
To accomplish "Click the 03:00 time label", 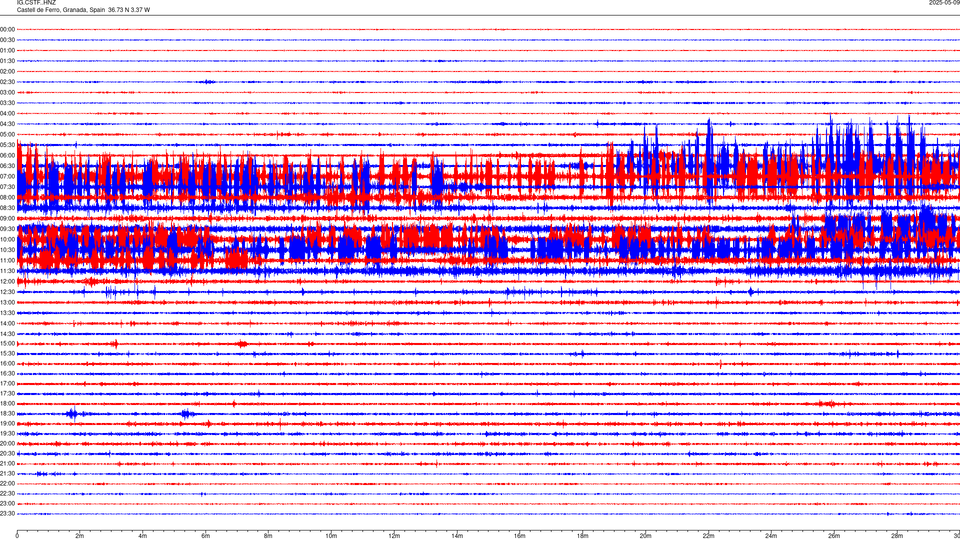I will coord(7,92).
